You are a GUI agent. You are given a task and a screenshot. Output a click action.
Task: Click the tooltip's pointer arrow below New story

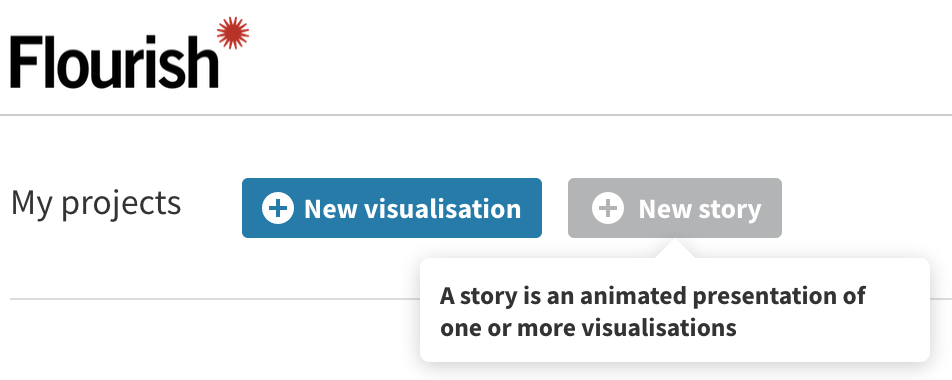click(675, 248)
